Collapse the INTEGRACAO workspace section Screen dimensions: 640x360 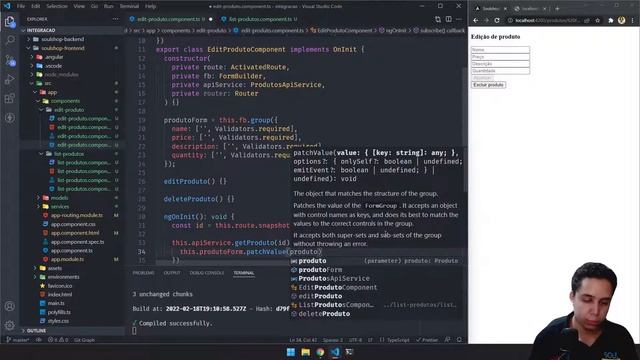point(40,30)
